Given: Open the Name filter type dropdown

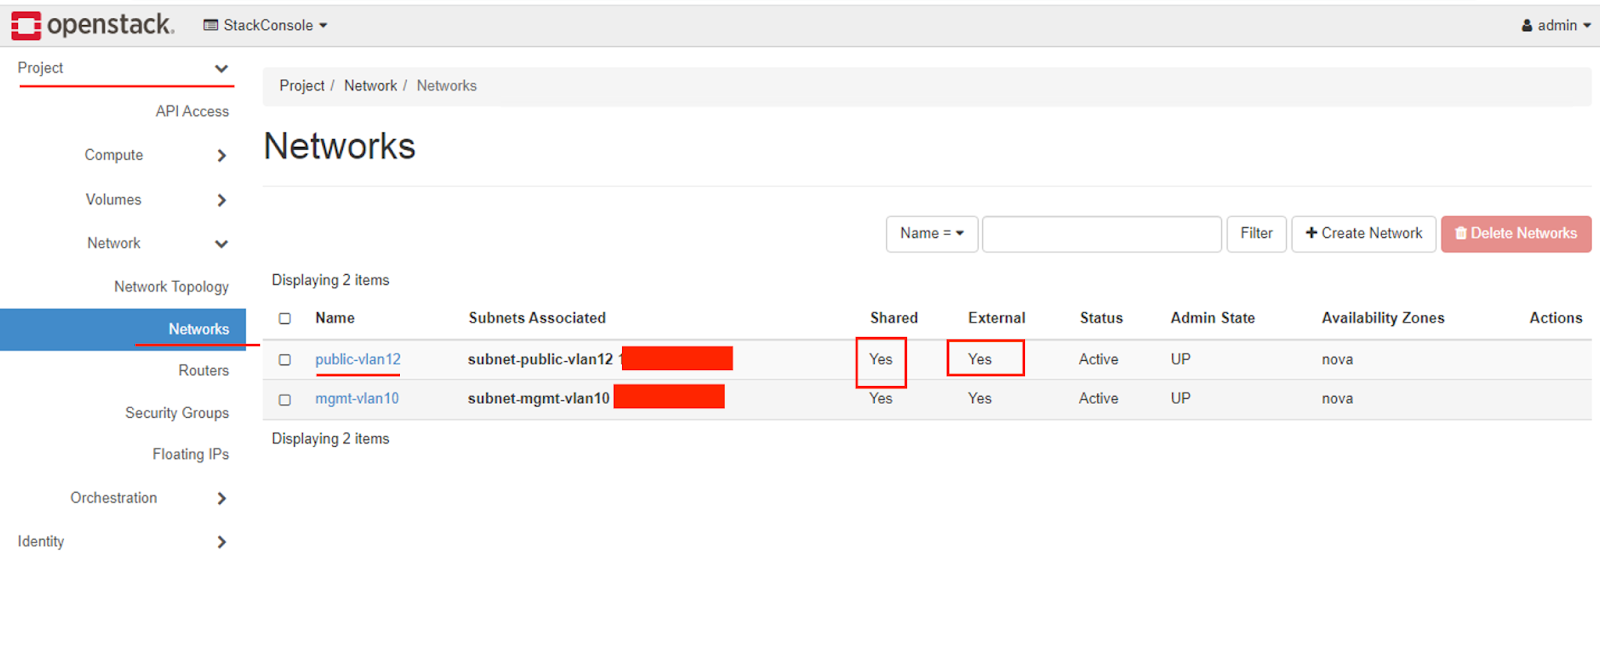Looking at the screenshot, I should [x=932, y=234].
